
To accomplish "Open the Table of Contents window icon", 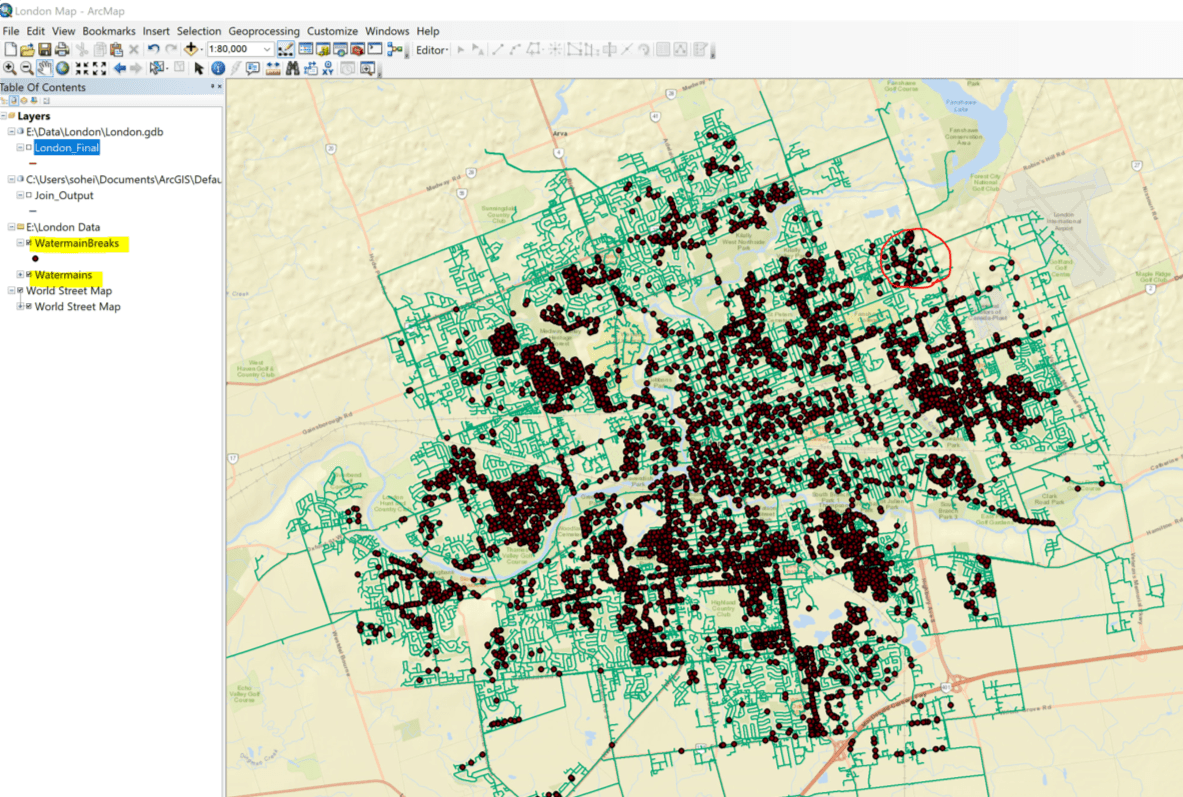I will [306, 50].
